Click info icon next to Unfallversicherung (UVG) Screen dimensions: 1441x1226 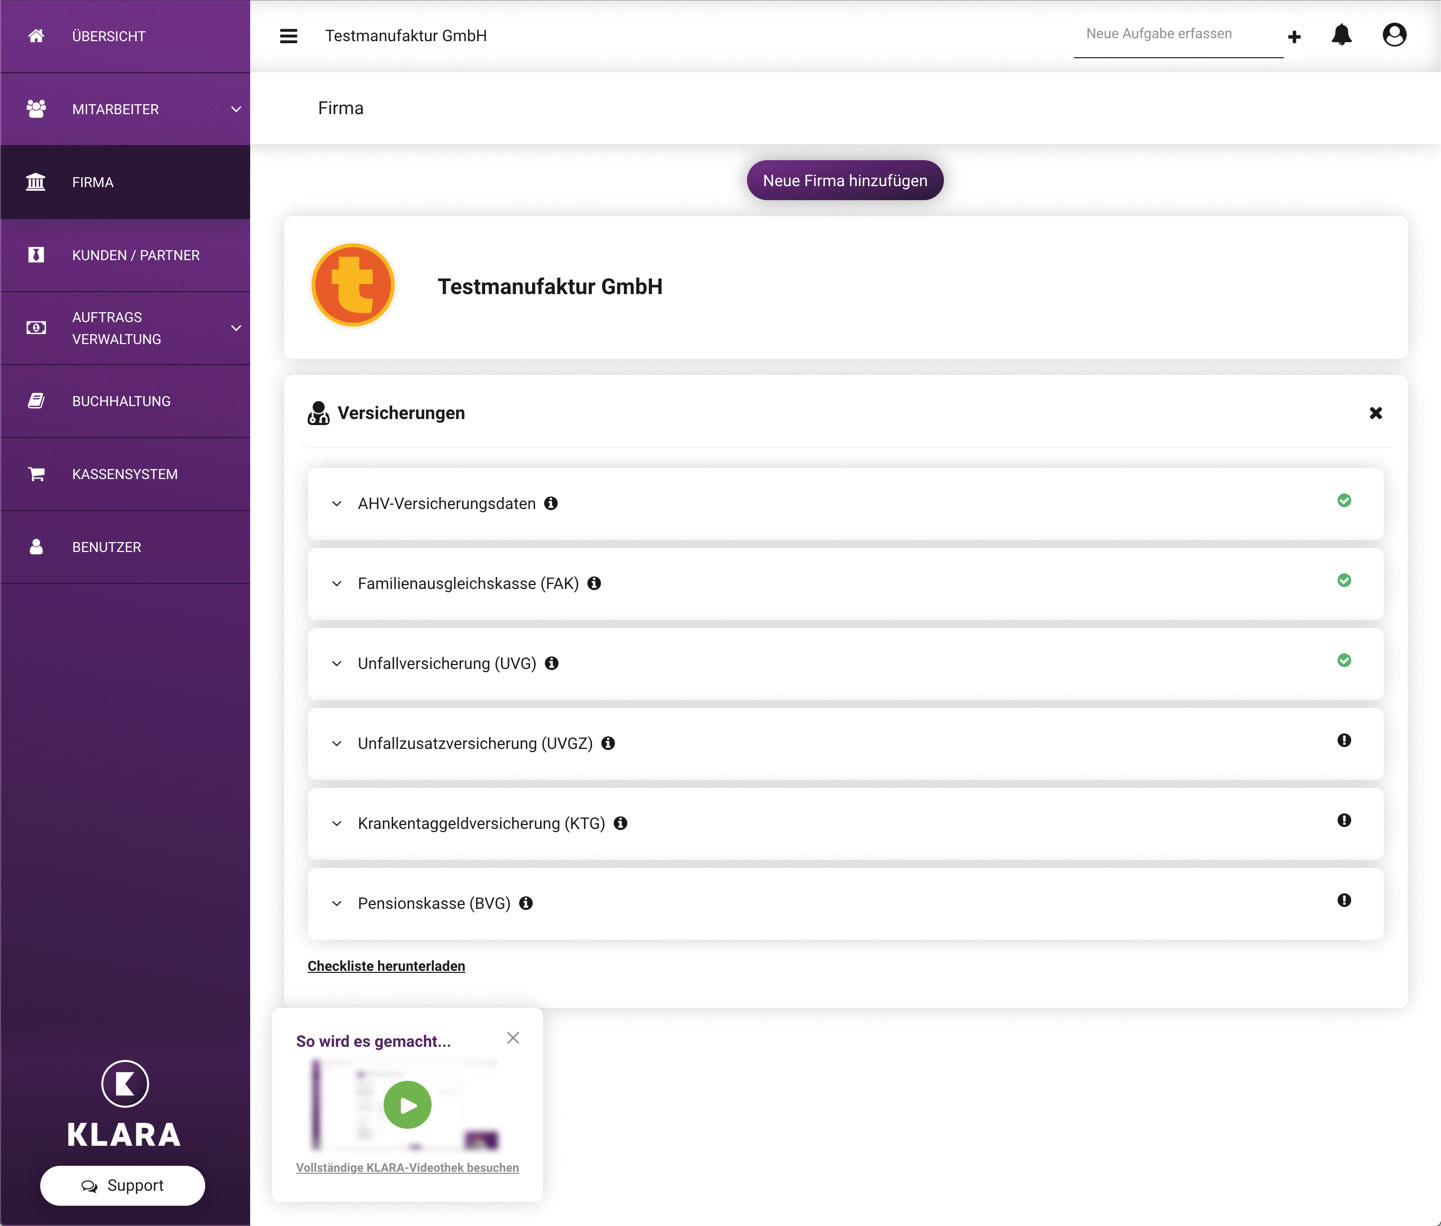(551, 663)
